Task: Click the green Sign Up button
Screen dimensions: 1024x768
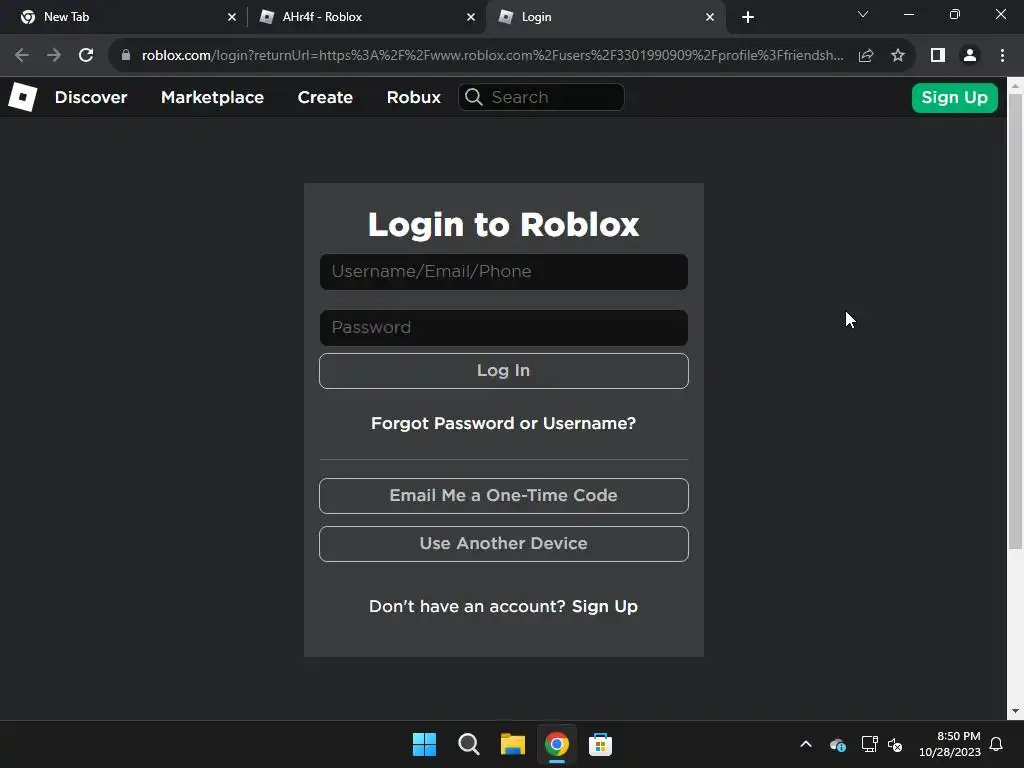Action: pyautogui.click(x=954, y=97)
